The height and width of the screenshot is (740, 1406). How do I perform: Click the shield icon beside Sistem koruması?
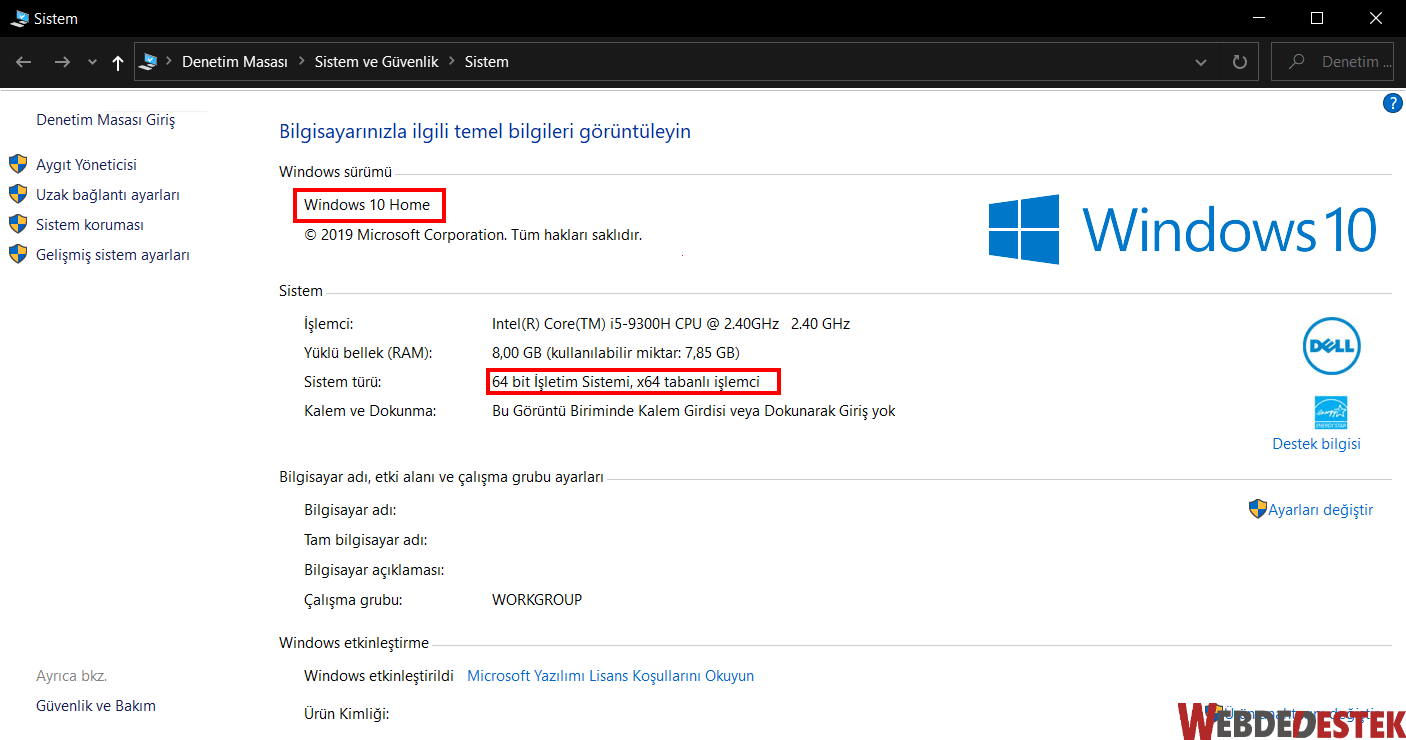(18, 224)
